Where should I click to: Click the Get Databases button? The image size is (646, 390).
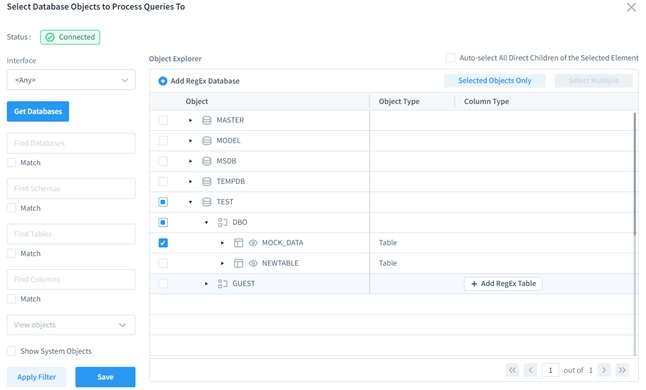tap(38, 112)
